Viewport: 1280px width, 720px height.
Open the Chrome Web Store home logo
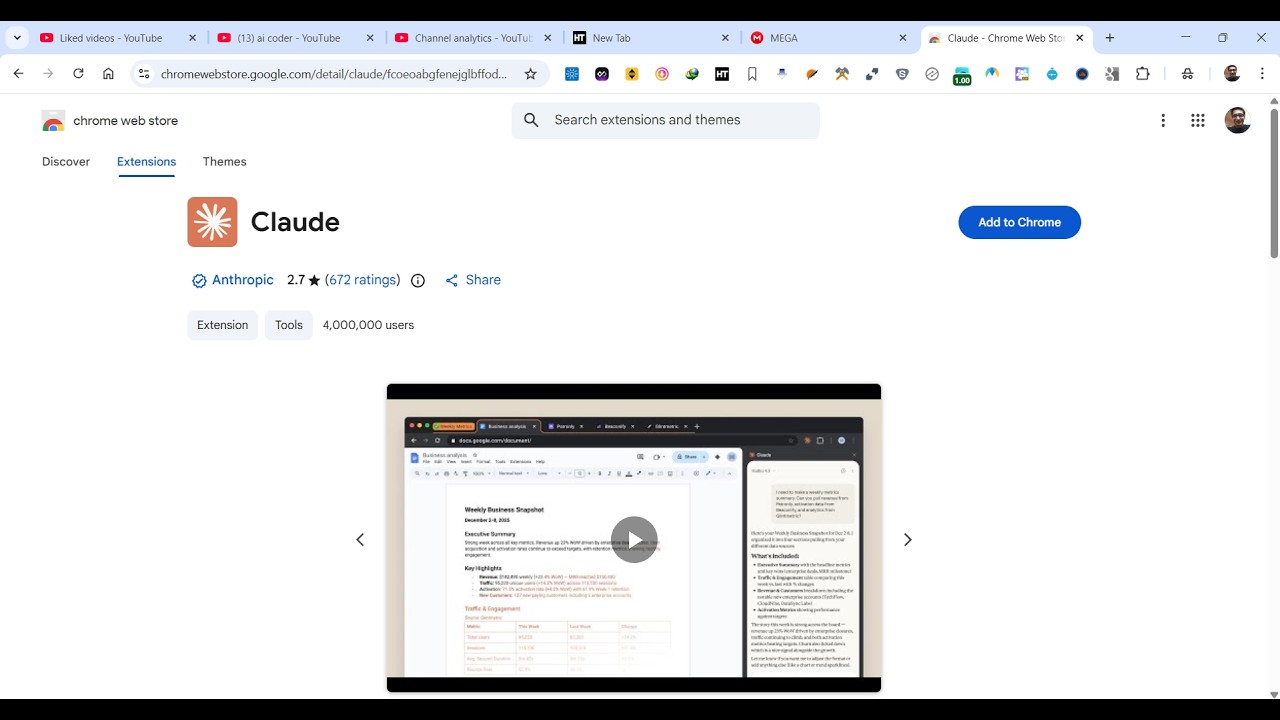tap(53, 121)
